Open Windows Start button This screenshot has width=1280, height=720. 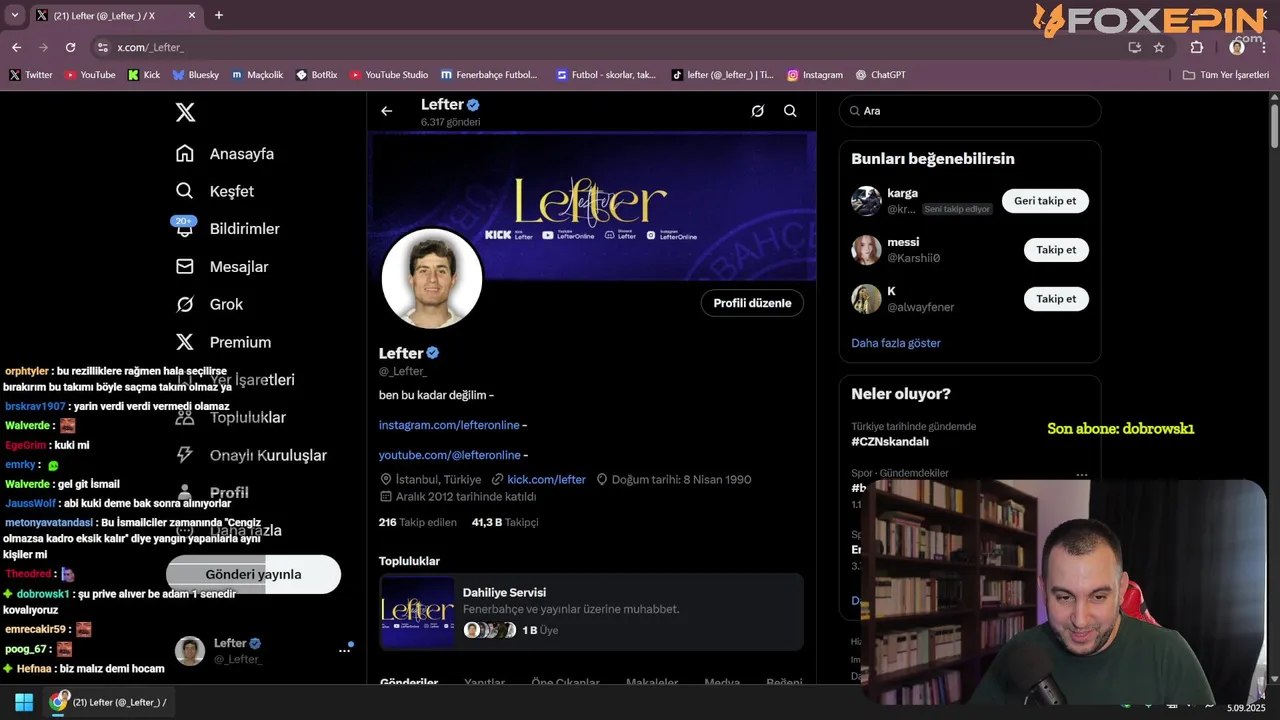24,702
